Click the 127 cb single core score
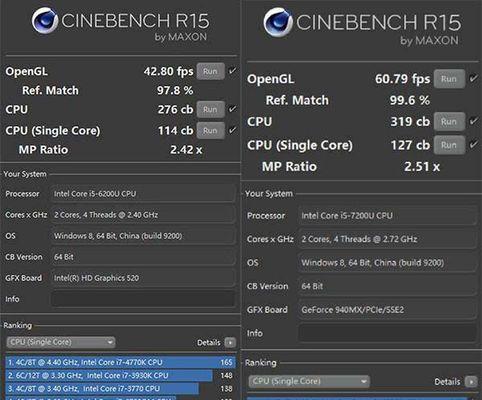The height and width of the screenshot is (400, 482). [410, 145]
